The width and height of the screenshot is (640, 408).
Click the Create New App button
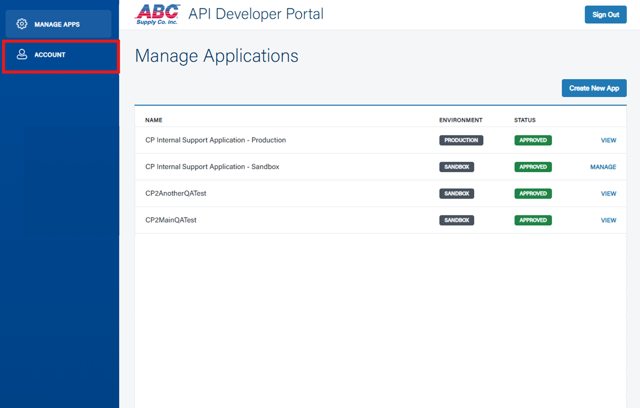coord(594,88)
